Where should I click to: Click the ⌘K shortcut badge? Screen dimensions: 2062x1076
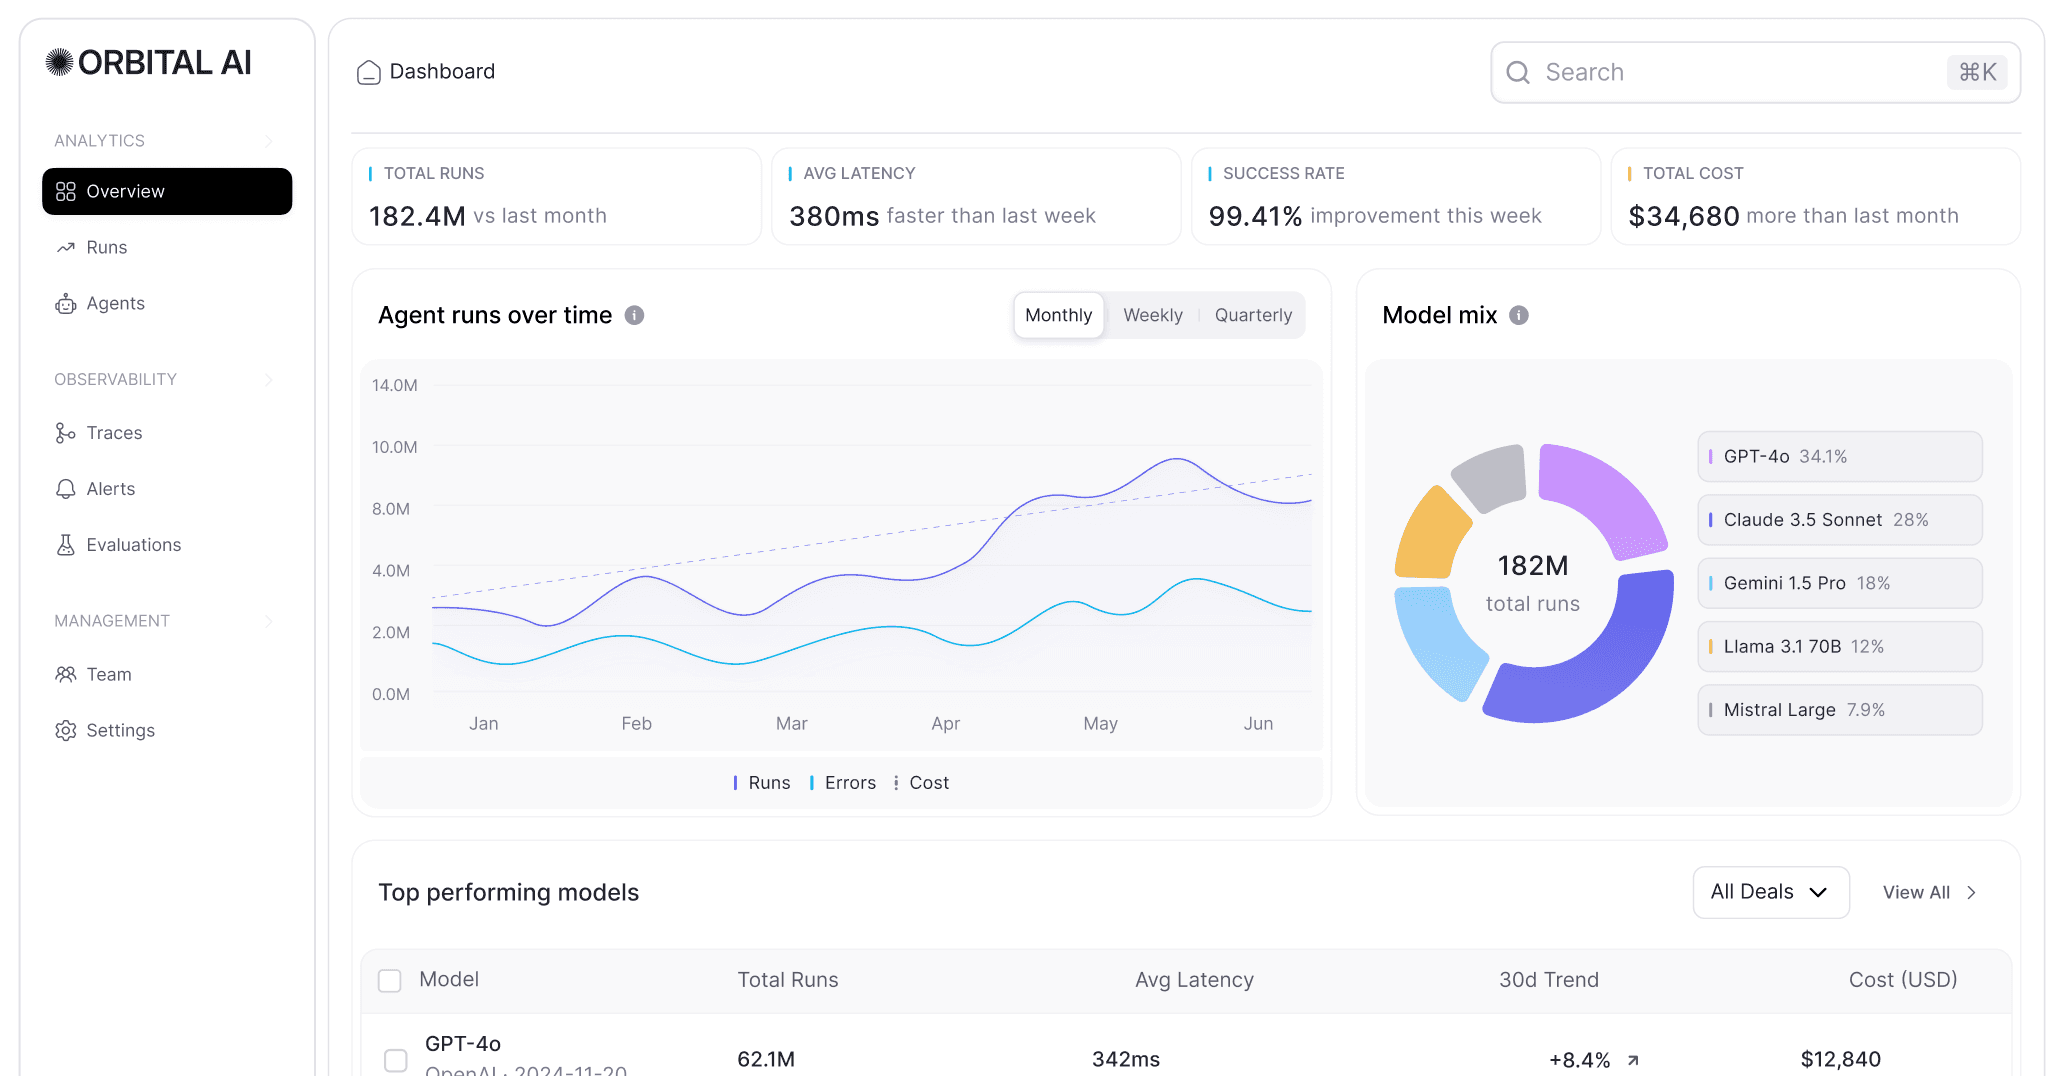coord(1977,72)
